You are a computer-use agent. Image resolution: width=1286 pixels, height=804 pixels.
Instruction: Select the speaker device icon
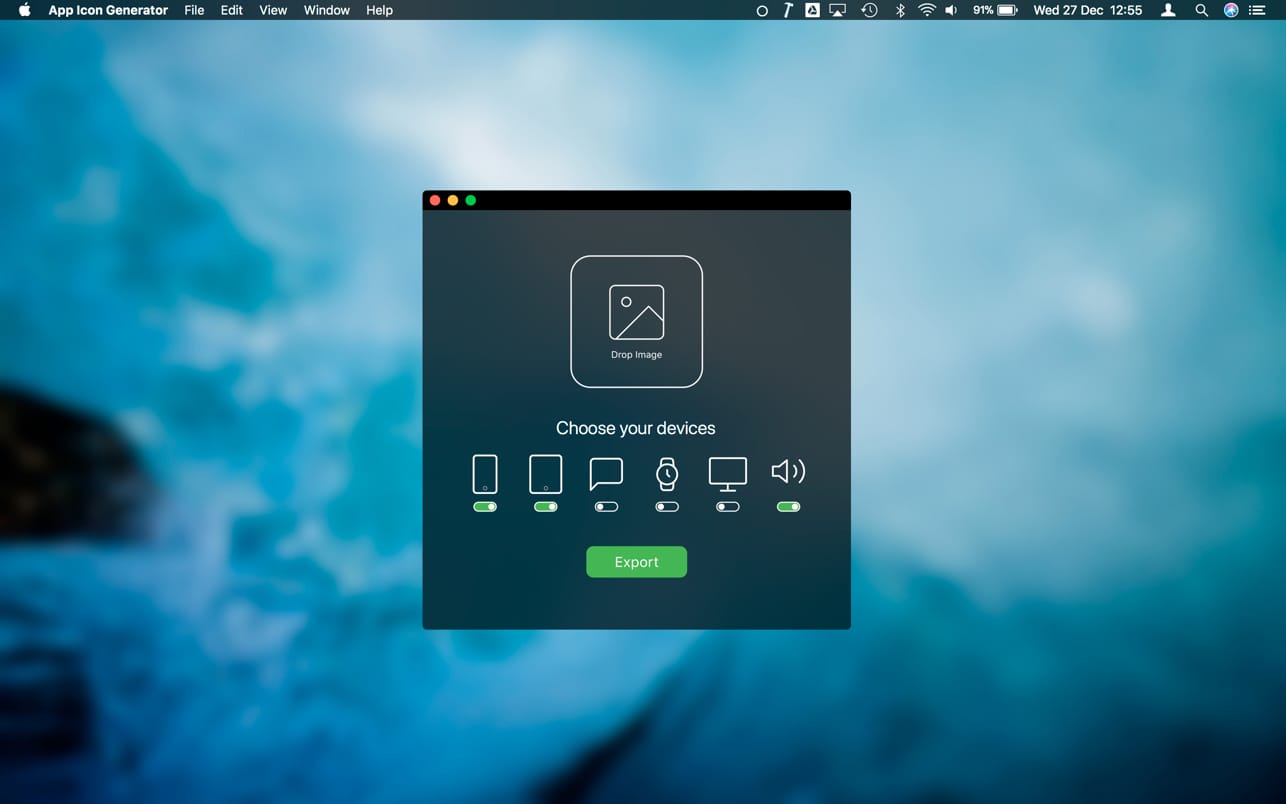[x=788, y=471]
